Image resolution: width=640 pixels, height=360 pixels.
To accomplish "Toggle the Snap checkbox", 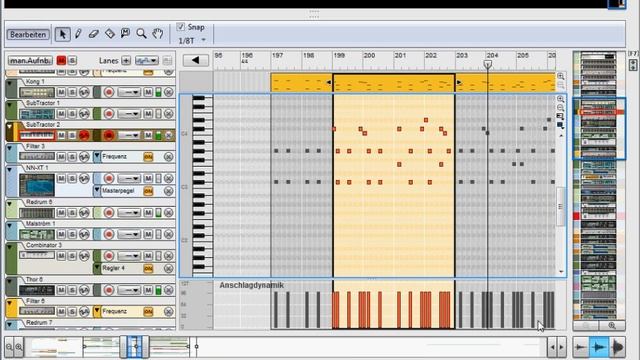I will click(x=180, y=27).
